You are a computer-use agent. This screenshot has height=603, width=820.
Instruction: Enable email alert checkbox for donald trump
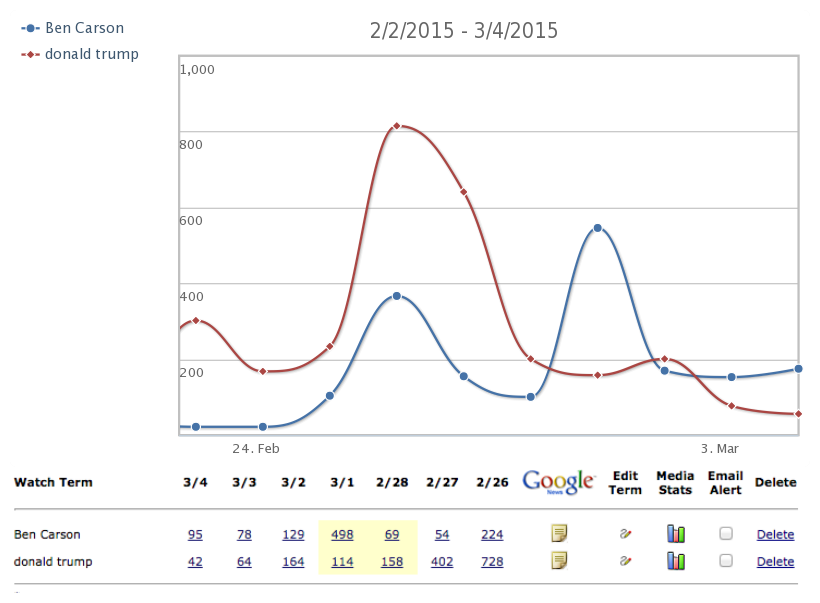(726, 561)
